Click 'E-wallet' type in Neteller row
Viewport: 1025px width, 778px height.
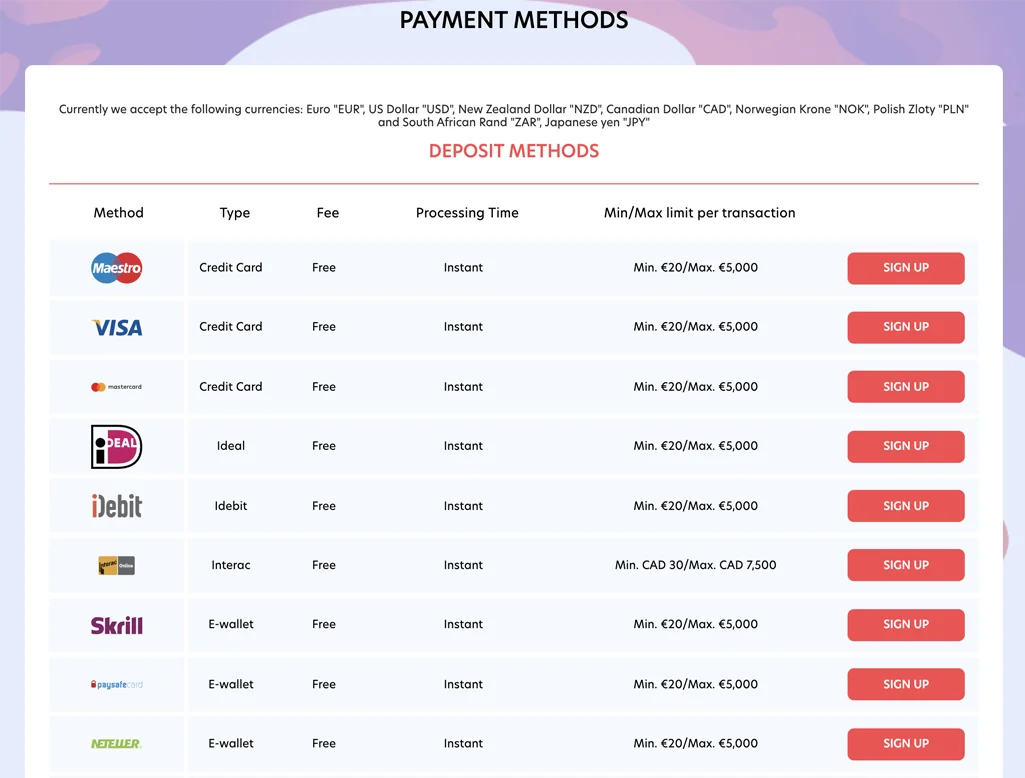click(x=231, y=743)
